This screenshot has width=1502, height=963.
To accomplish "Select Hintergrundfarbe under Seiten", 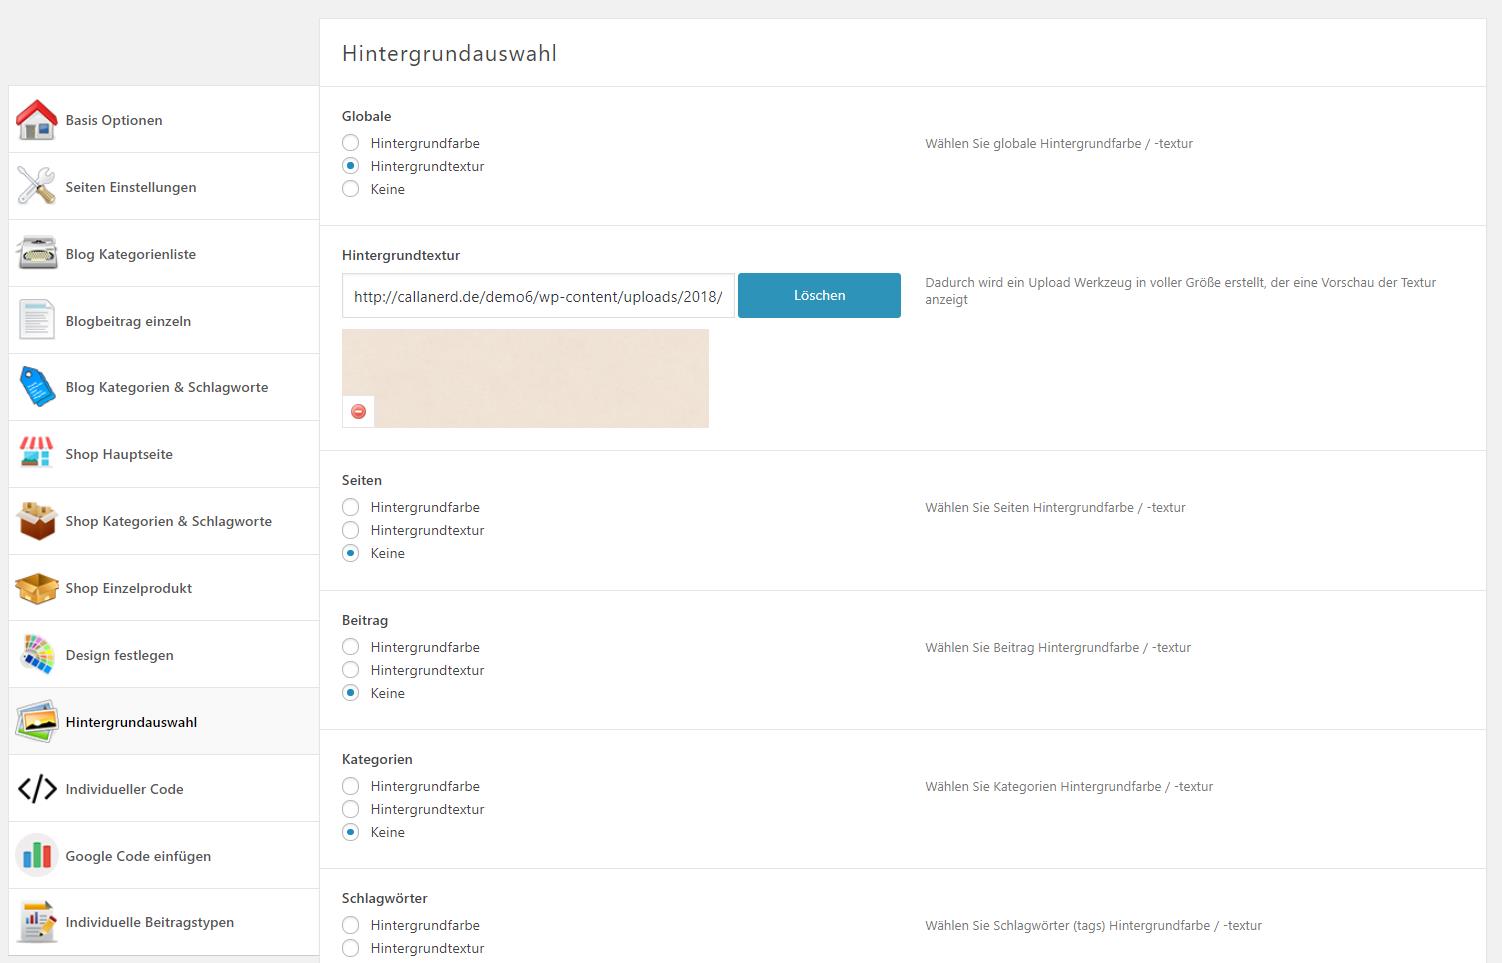I will (351, 507).
